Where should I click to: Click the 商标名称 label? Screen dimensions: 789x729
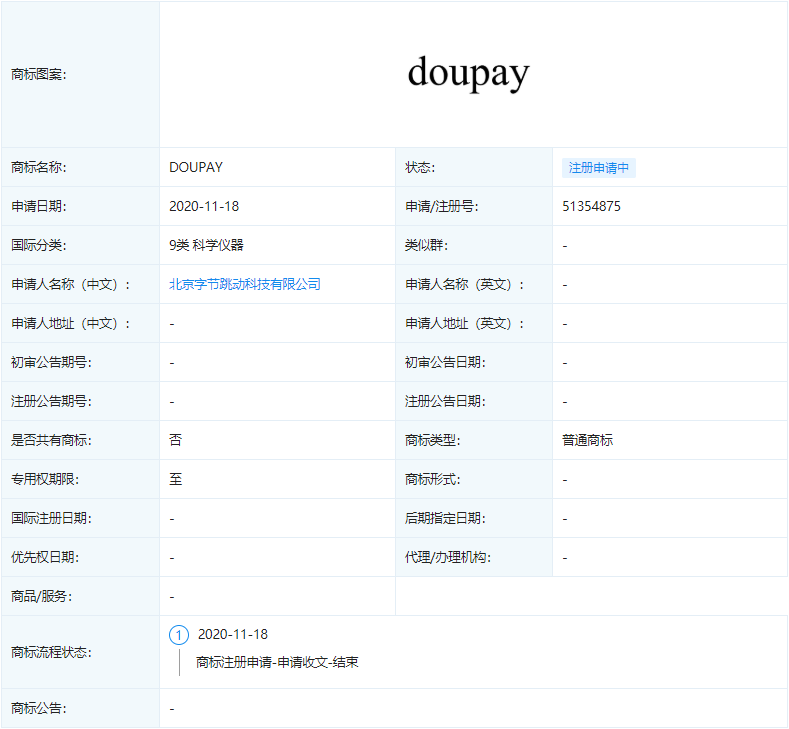39,168
